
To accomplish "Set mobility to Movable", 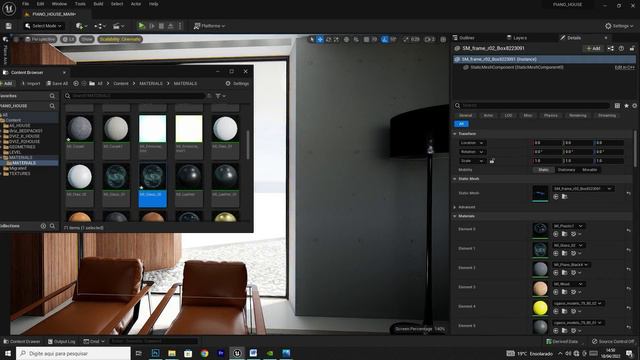I will tap(589, 170).
